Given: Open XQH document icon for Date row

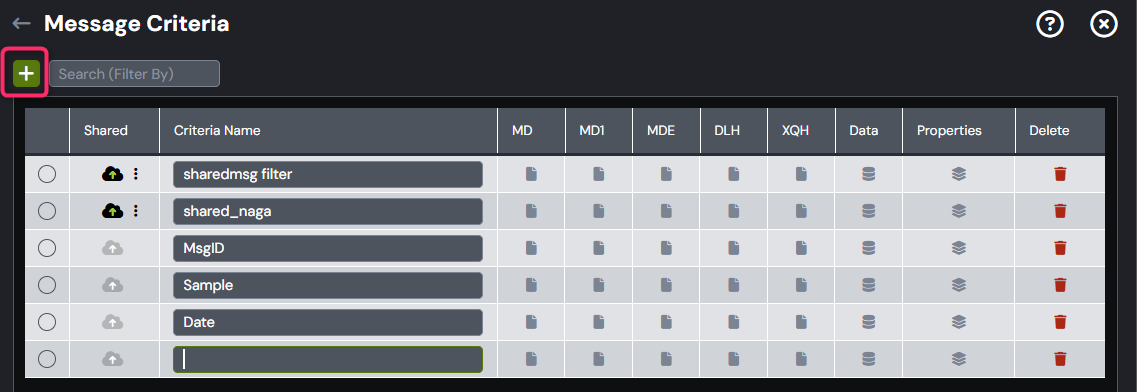Looking at the screenshot, I should click(801, 322).
